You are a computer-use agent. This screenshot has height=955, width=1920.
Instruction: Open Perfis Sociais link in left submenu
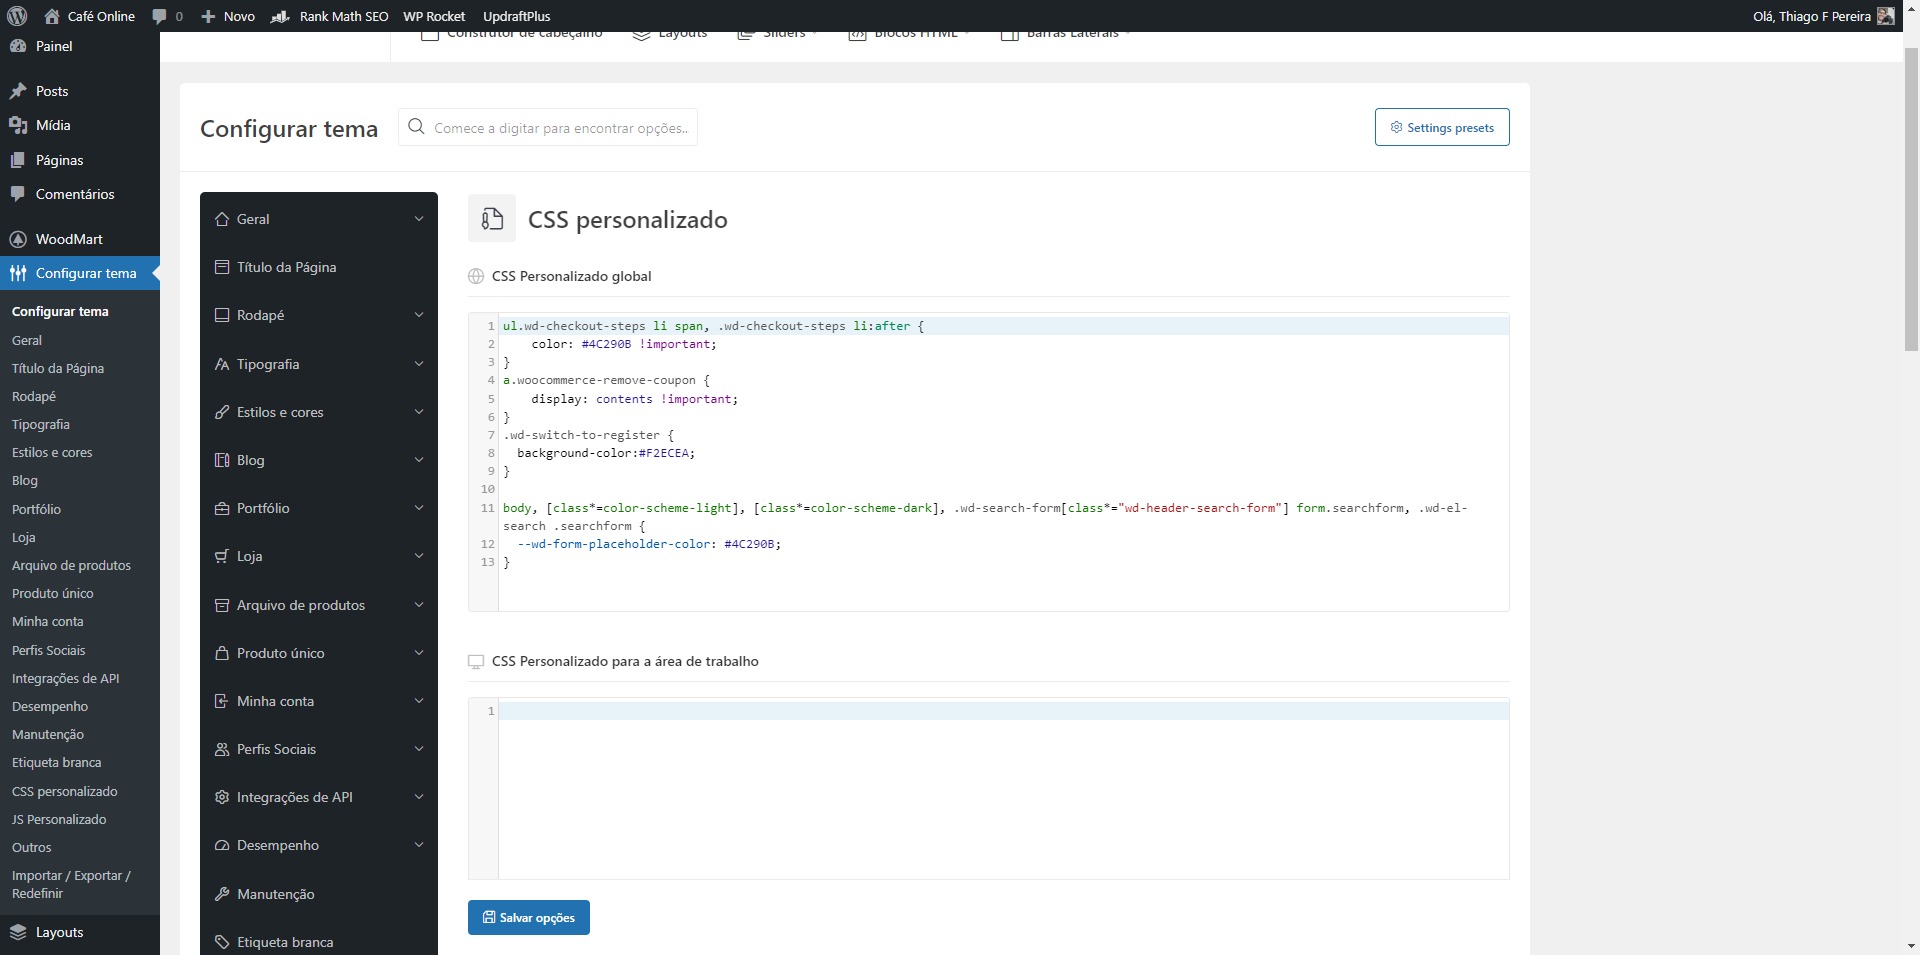tap(49, 650)
